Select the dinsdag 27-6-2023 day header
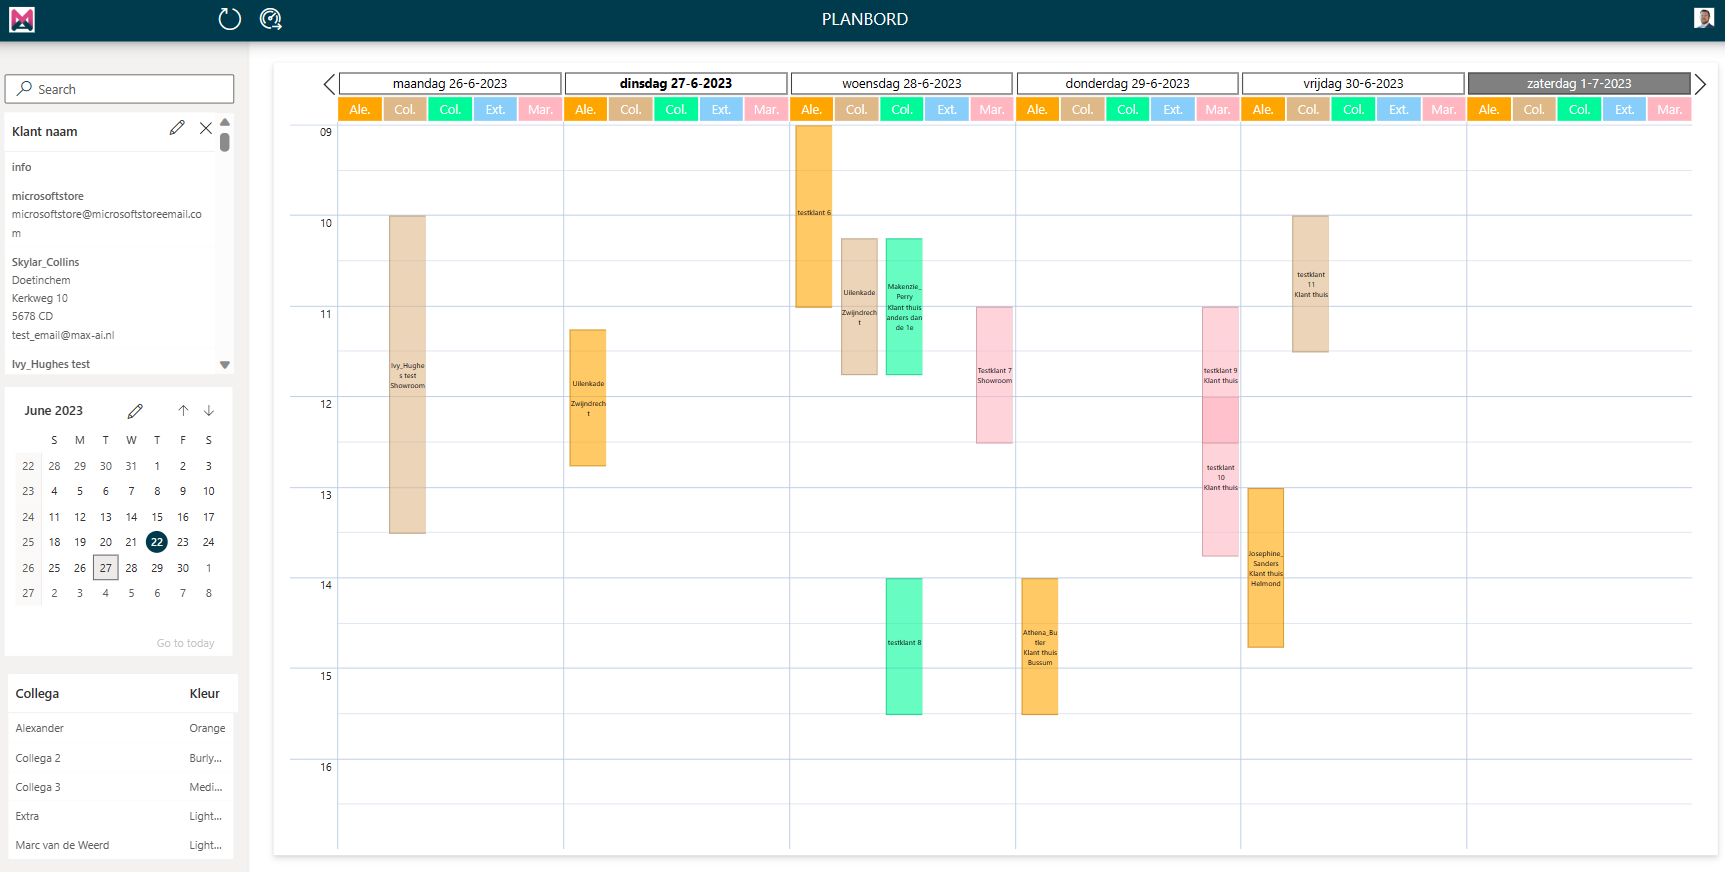Screen dimensions: 1725x872 tap(675, 84)
